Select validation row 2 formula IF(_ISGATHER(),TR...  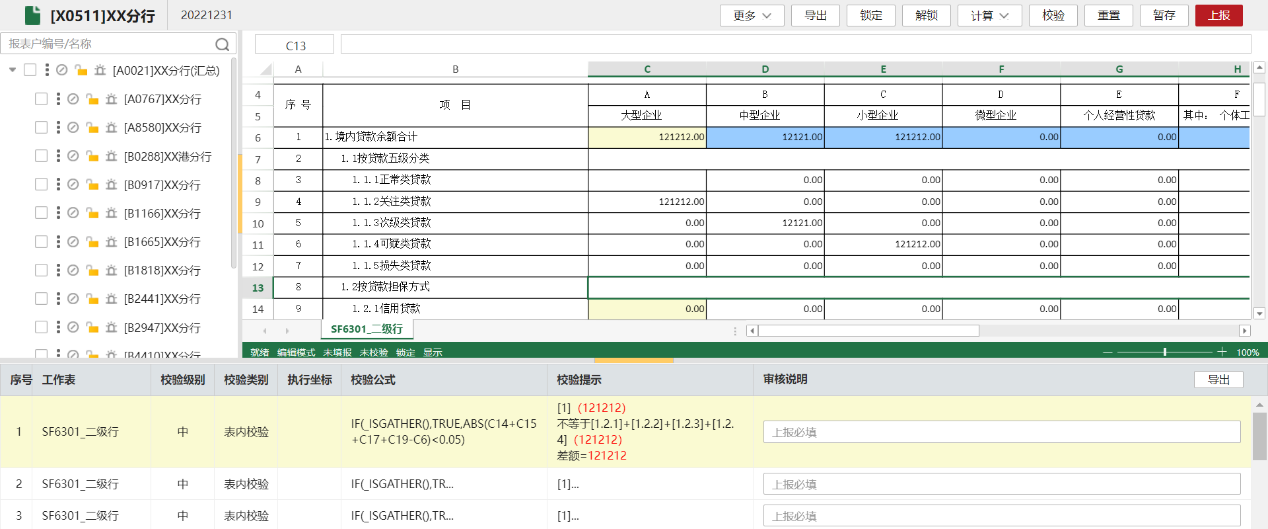[x=401, y=484]
